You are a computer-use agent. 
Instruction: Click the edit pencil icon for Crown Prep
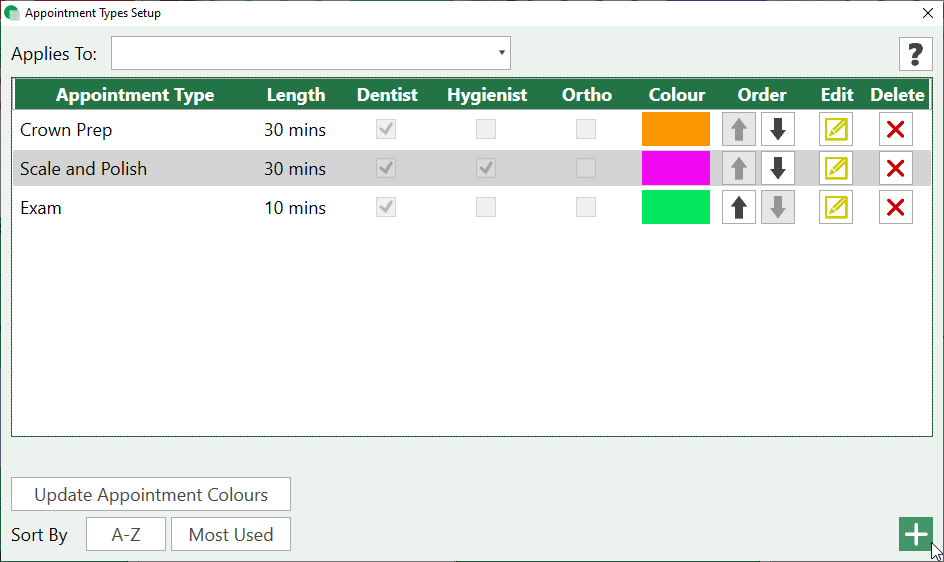(835, 130)
